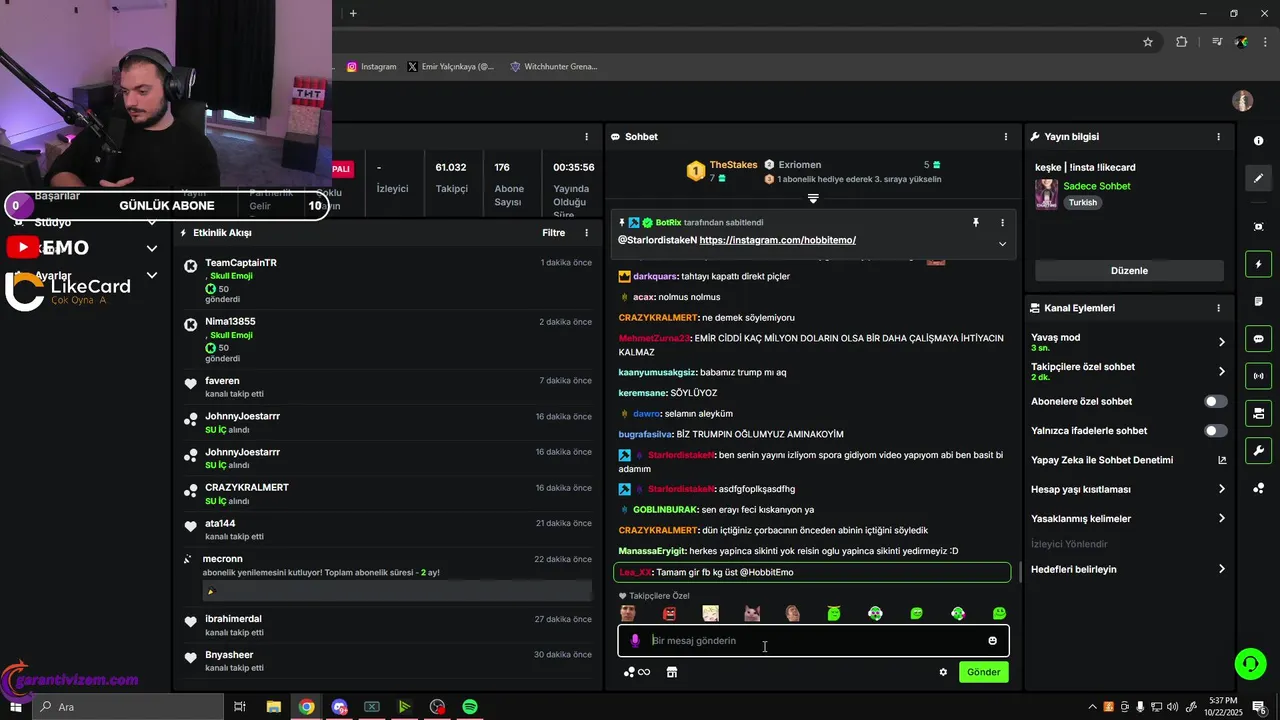Open Yapay Zeka ile Sohbet Denetimi link
The image size is (1280, 720).
tap(1129, 461)
